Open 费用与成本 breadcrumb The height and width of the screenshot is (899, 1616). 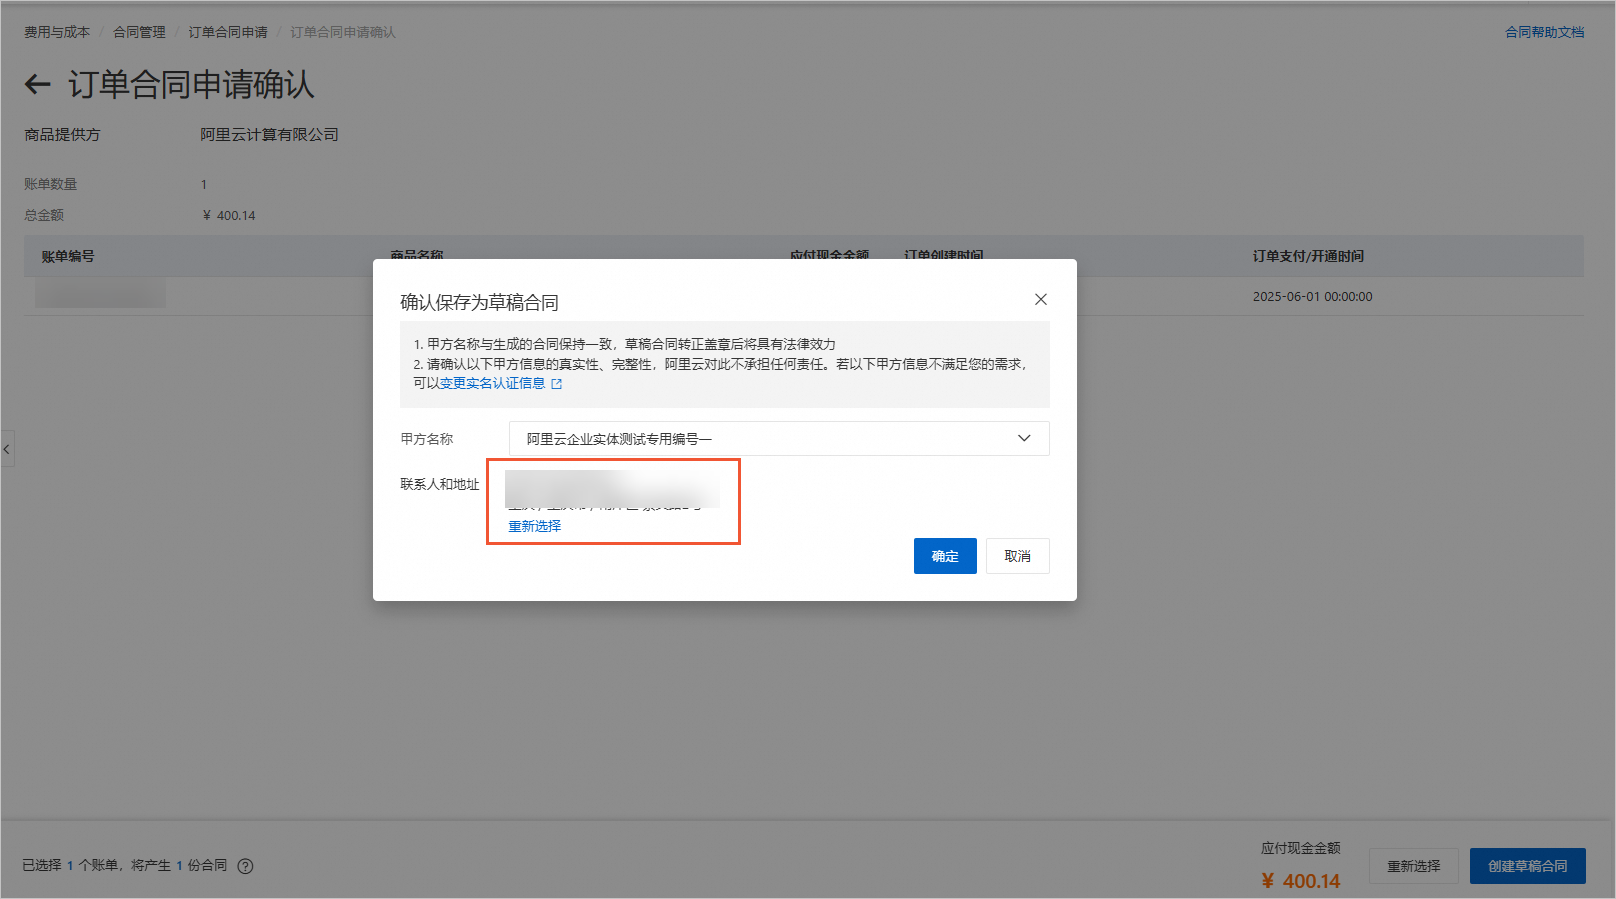coord(57,32)
